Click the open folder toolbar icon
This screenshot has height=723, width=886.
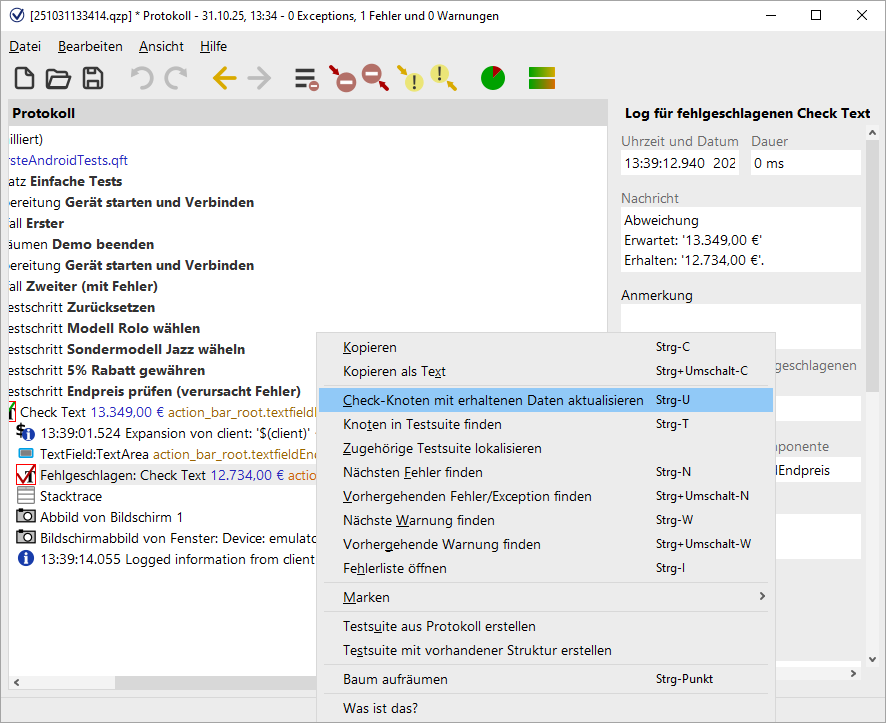[58, 78]
